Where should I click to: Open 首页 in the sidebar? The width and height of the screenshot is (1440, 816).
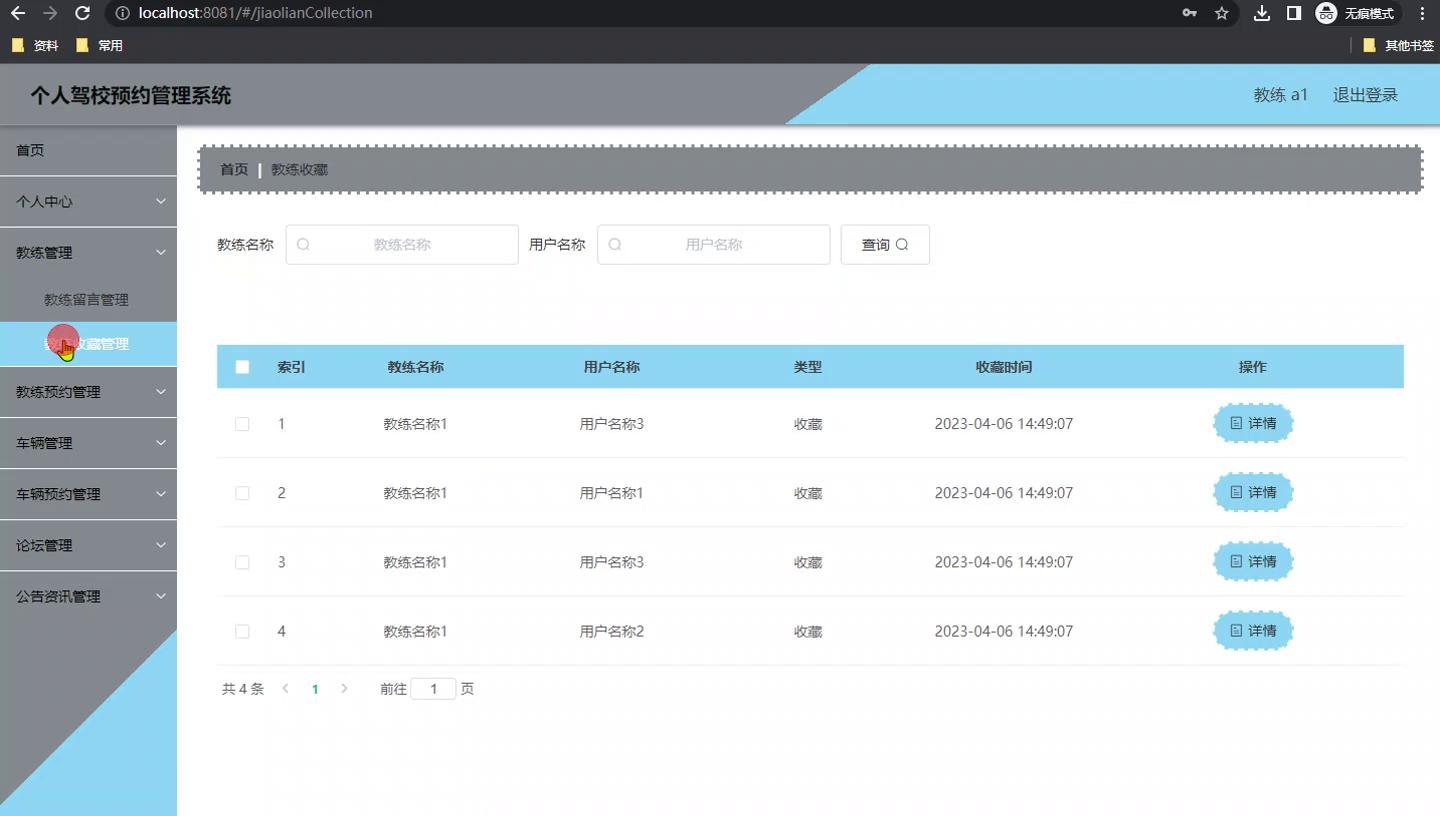click(88, 150)
